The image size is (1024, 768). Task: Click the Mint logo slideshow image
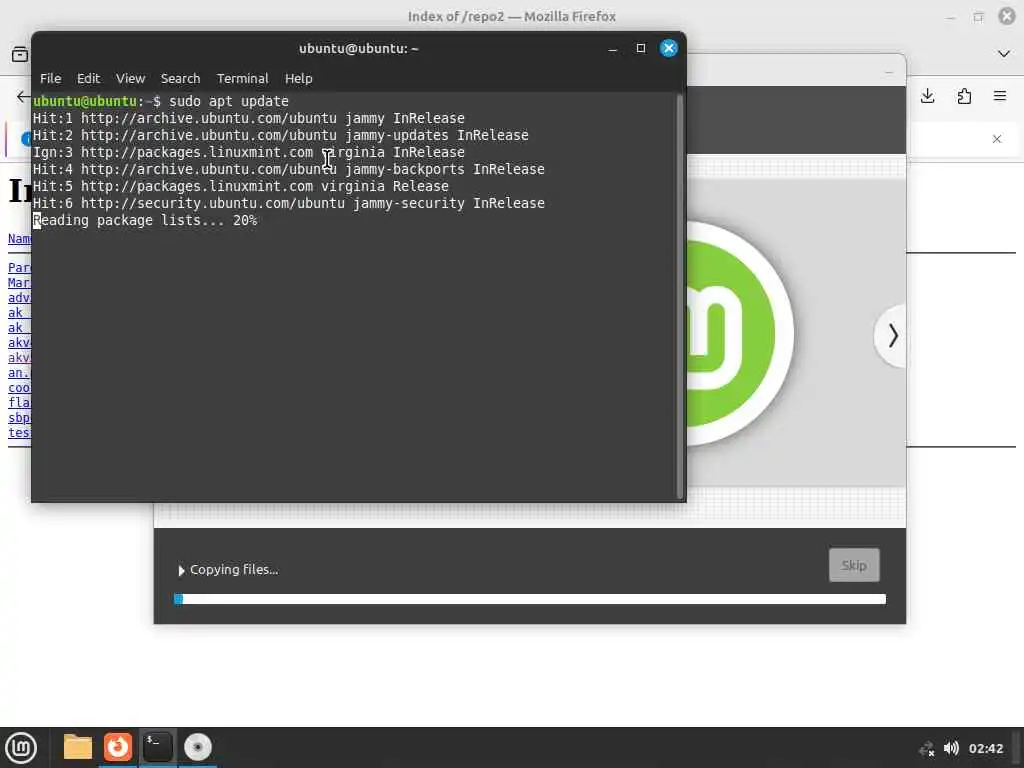(x=740, y=334)
